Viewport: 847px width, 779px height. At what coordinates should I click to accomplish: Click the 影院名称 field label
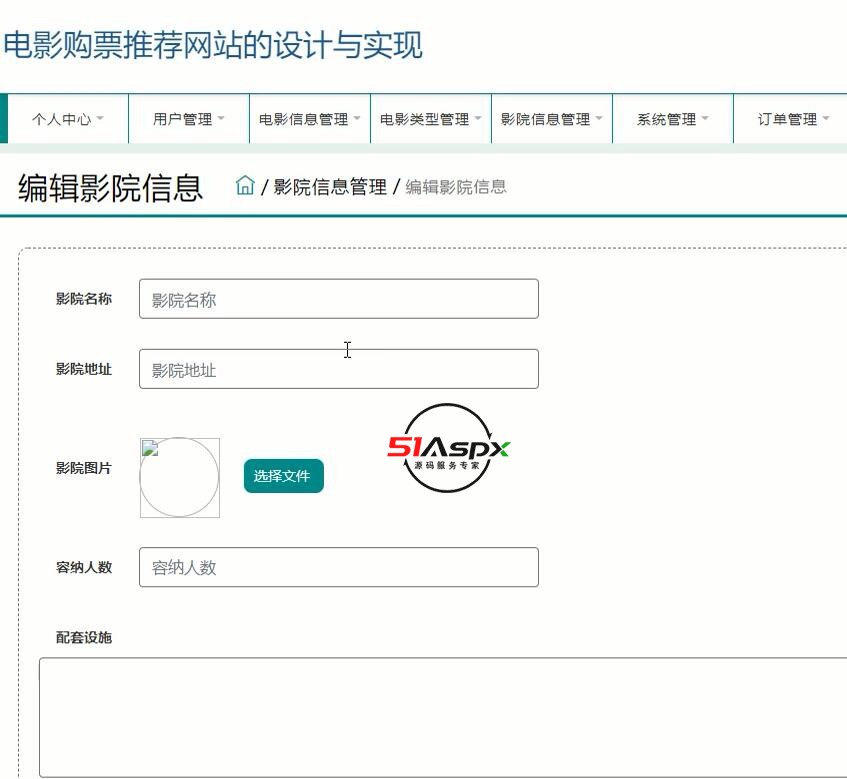pos(84,299)
